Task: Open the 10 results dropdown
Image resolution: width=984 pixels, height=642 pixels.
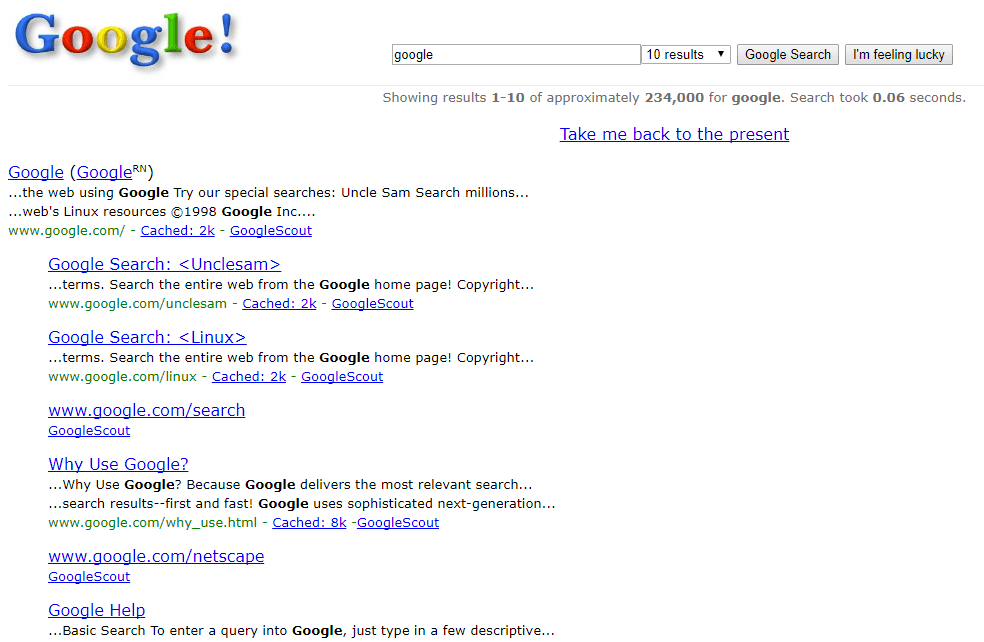Action: point(686,55)
